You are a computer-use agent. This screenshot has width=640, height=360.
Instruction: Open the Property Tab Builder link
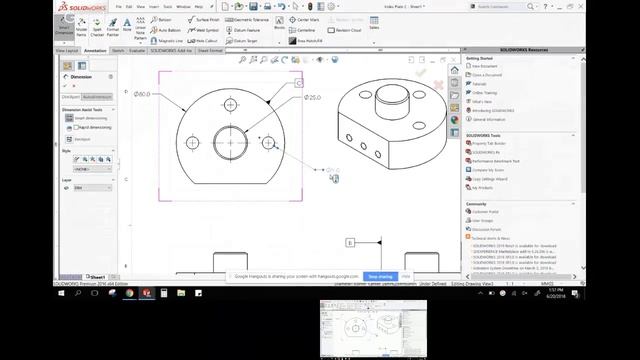pyautogui.click(x=486, y=144)
